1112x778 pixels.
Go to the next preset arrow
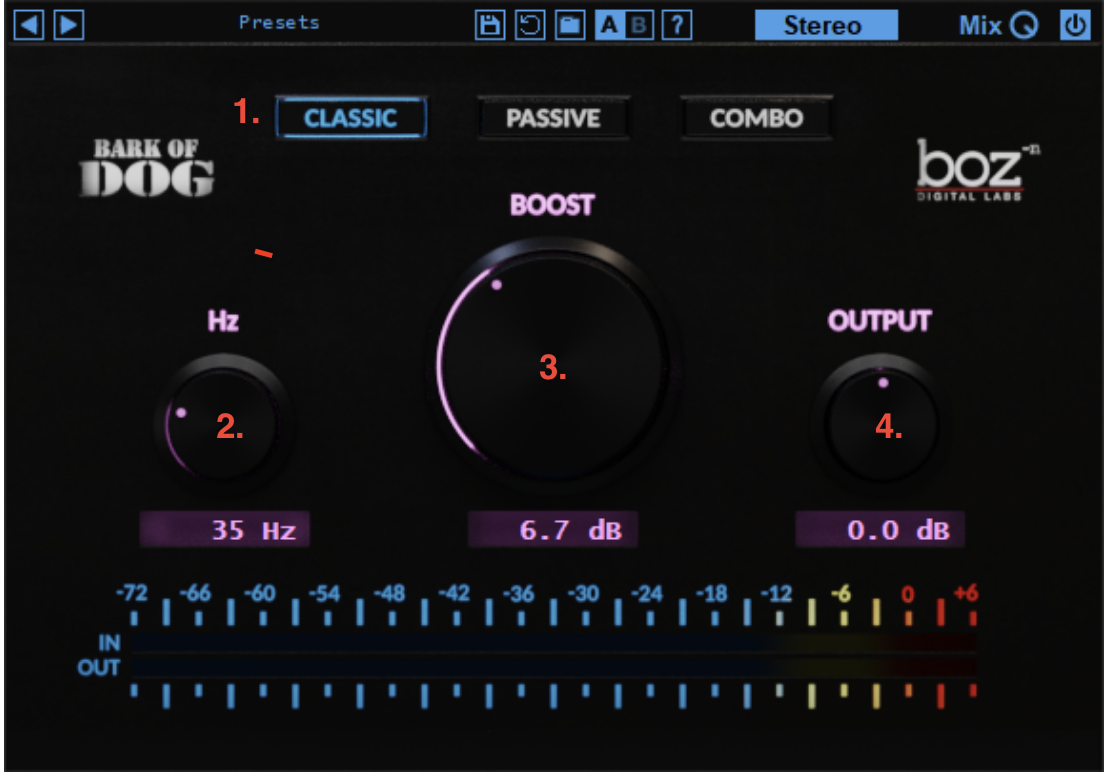pos(70,26)
